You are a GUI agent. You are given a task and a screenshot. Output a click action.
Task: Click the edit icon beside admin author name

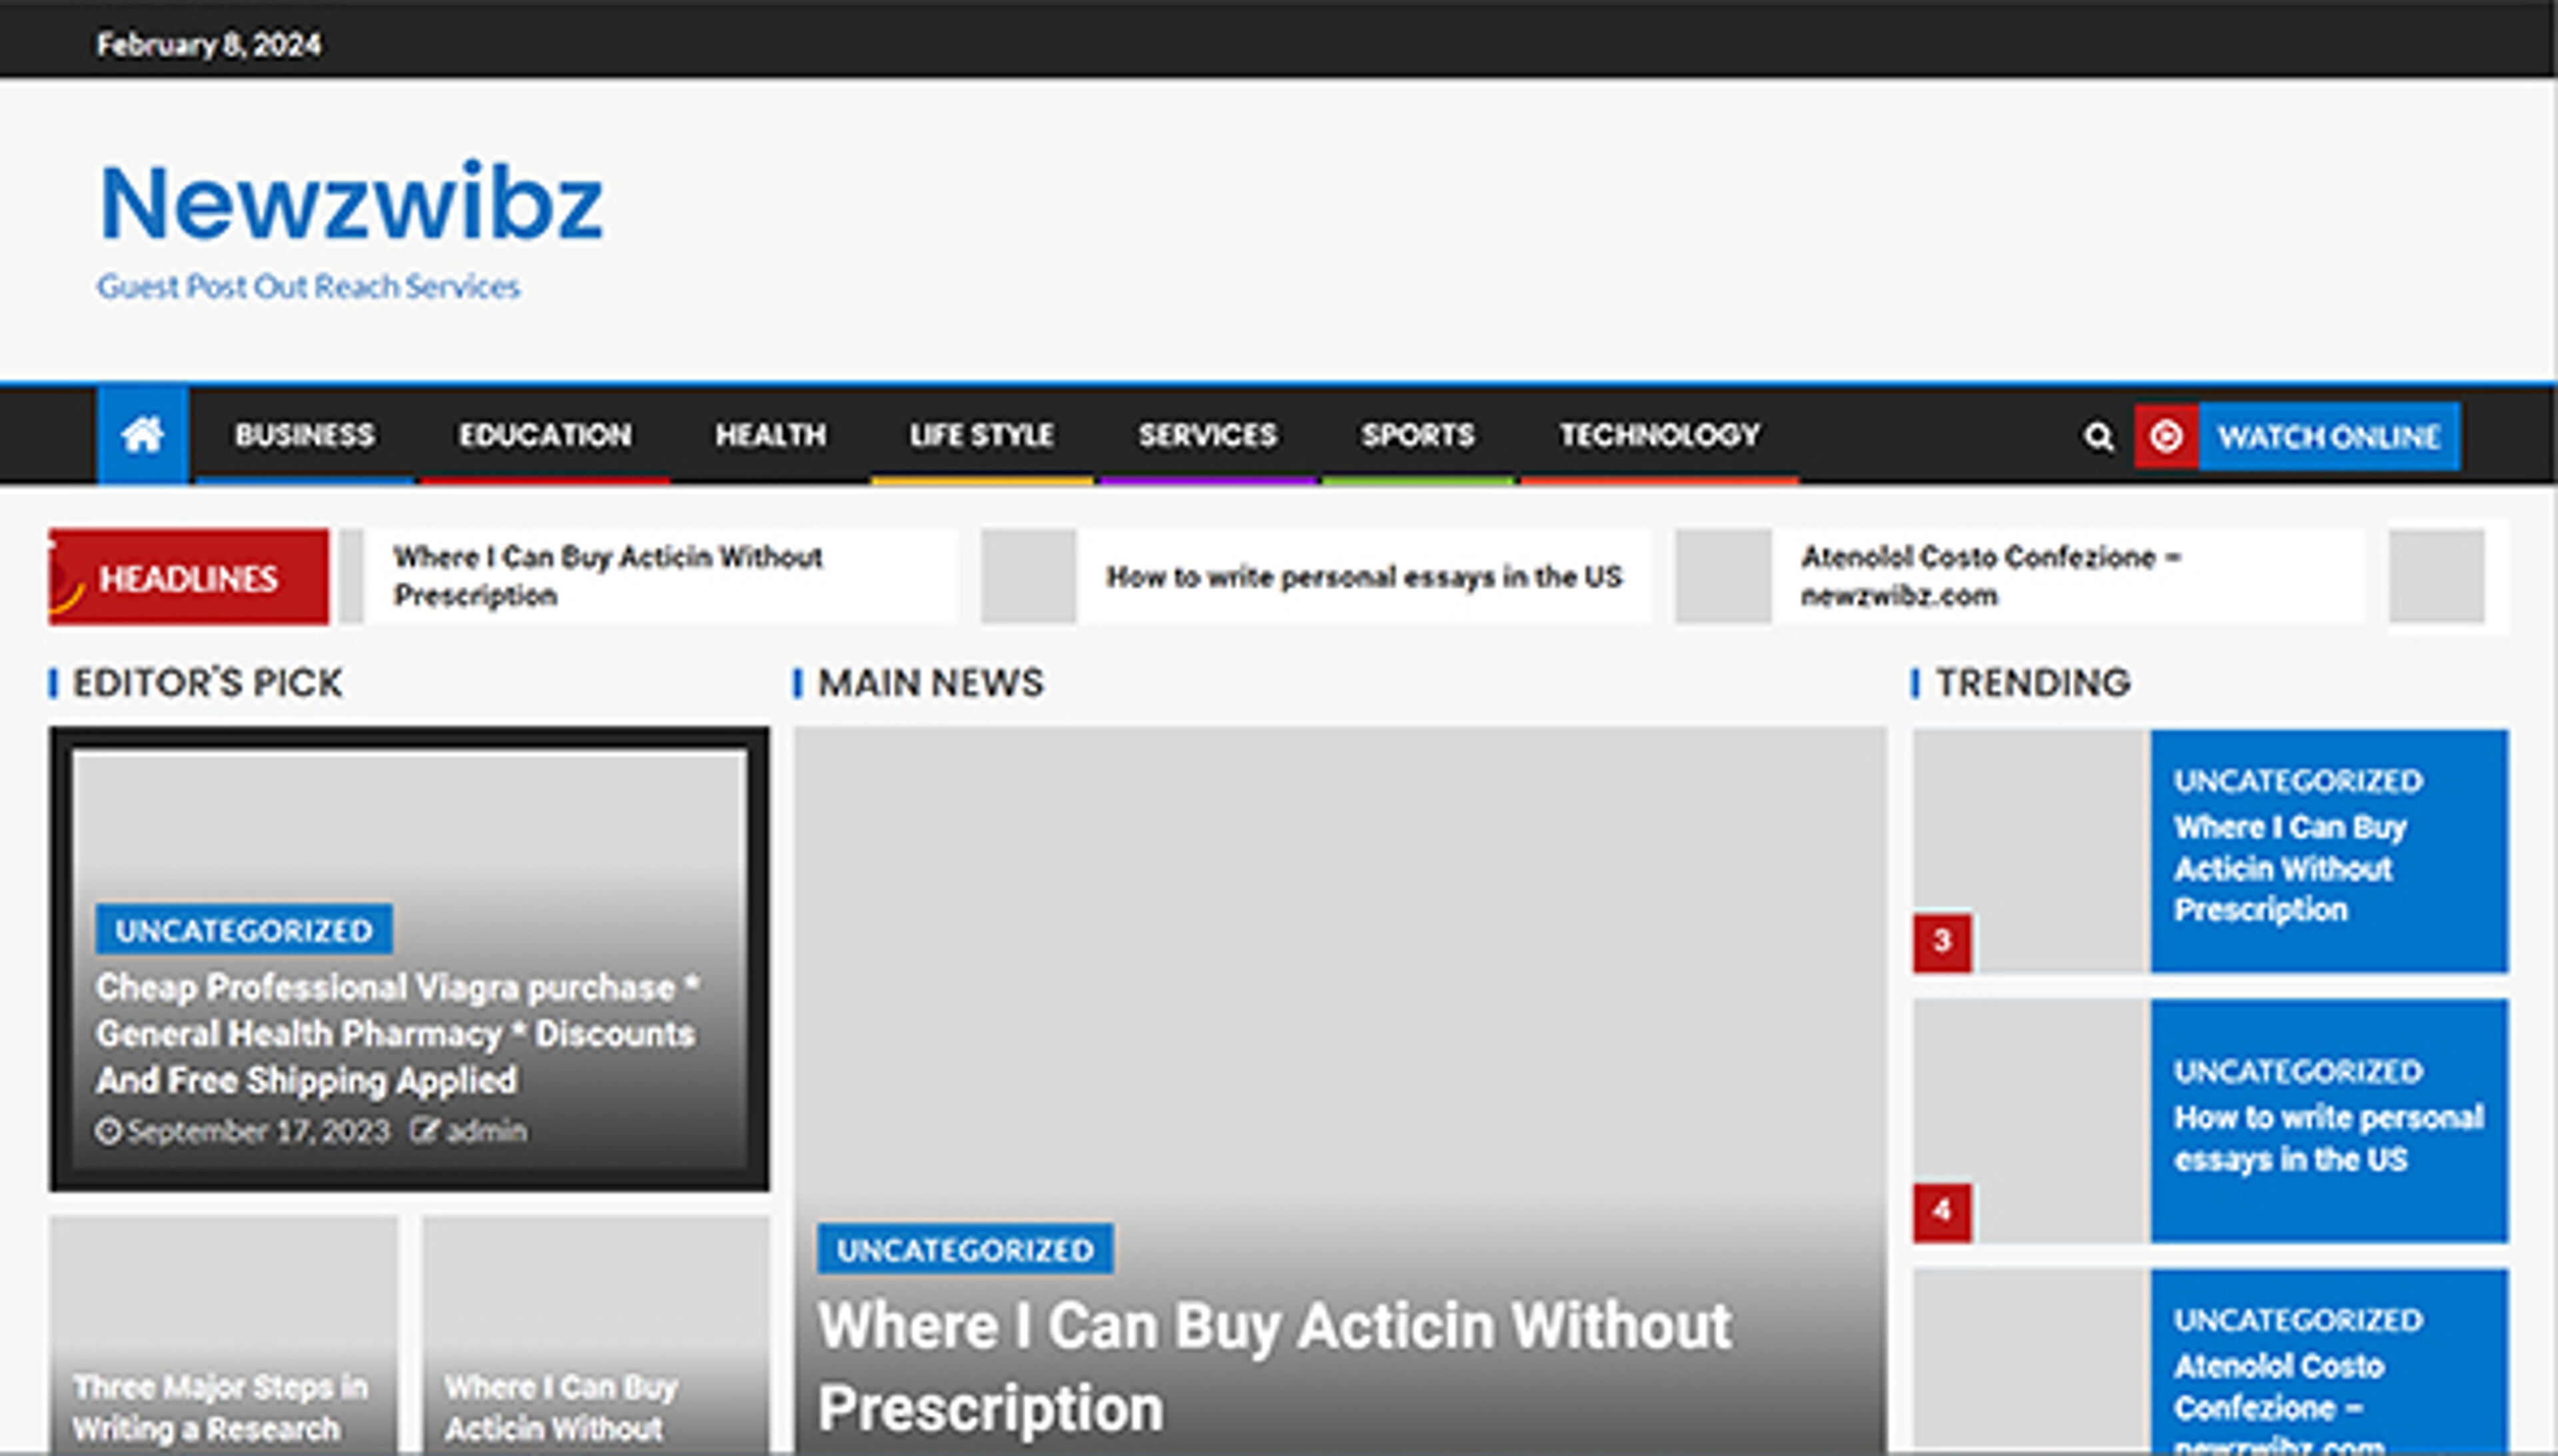[428, 1130]
